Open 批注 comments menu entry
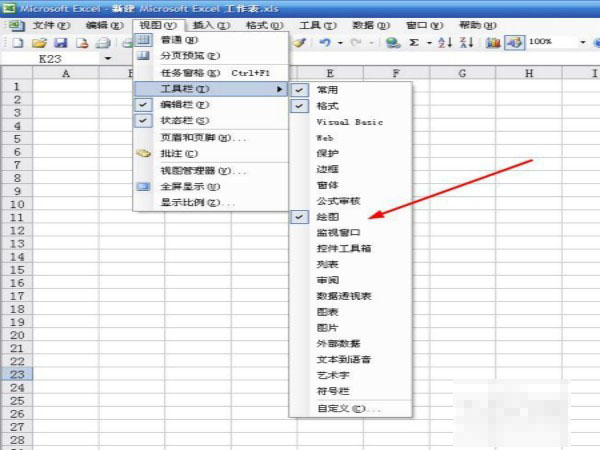This screenshot has width=600, height=450. 210,153
